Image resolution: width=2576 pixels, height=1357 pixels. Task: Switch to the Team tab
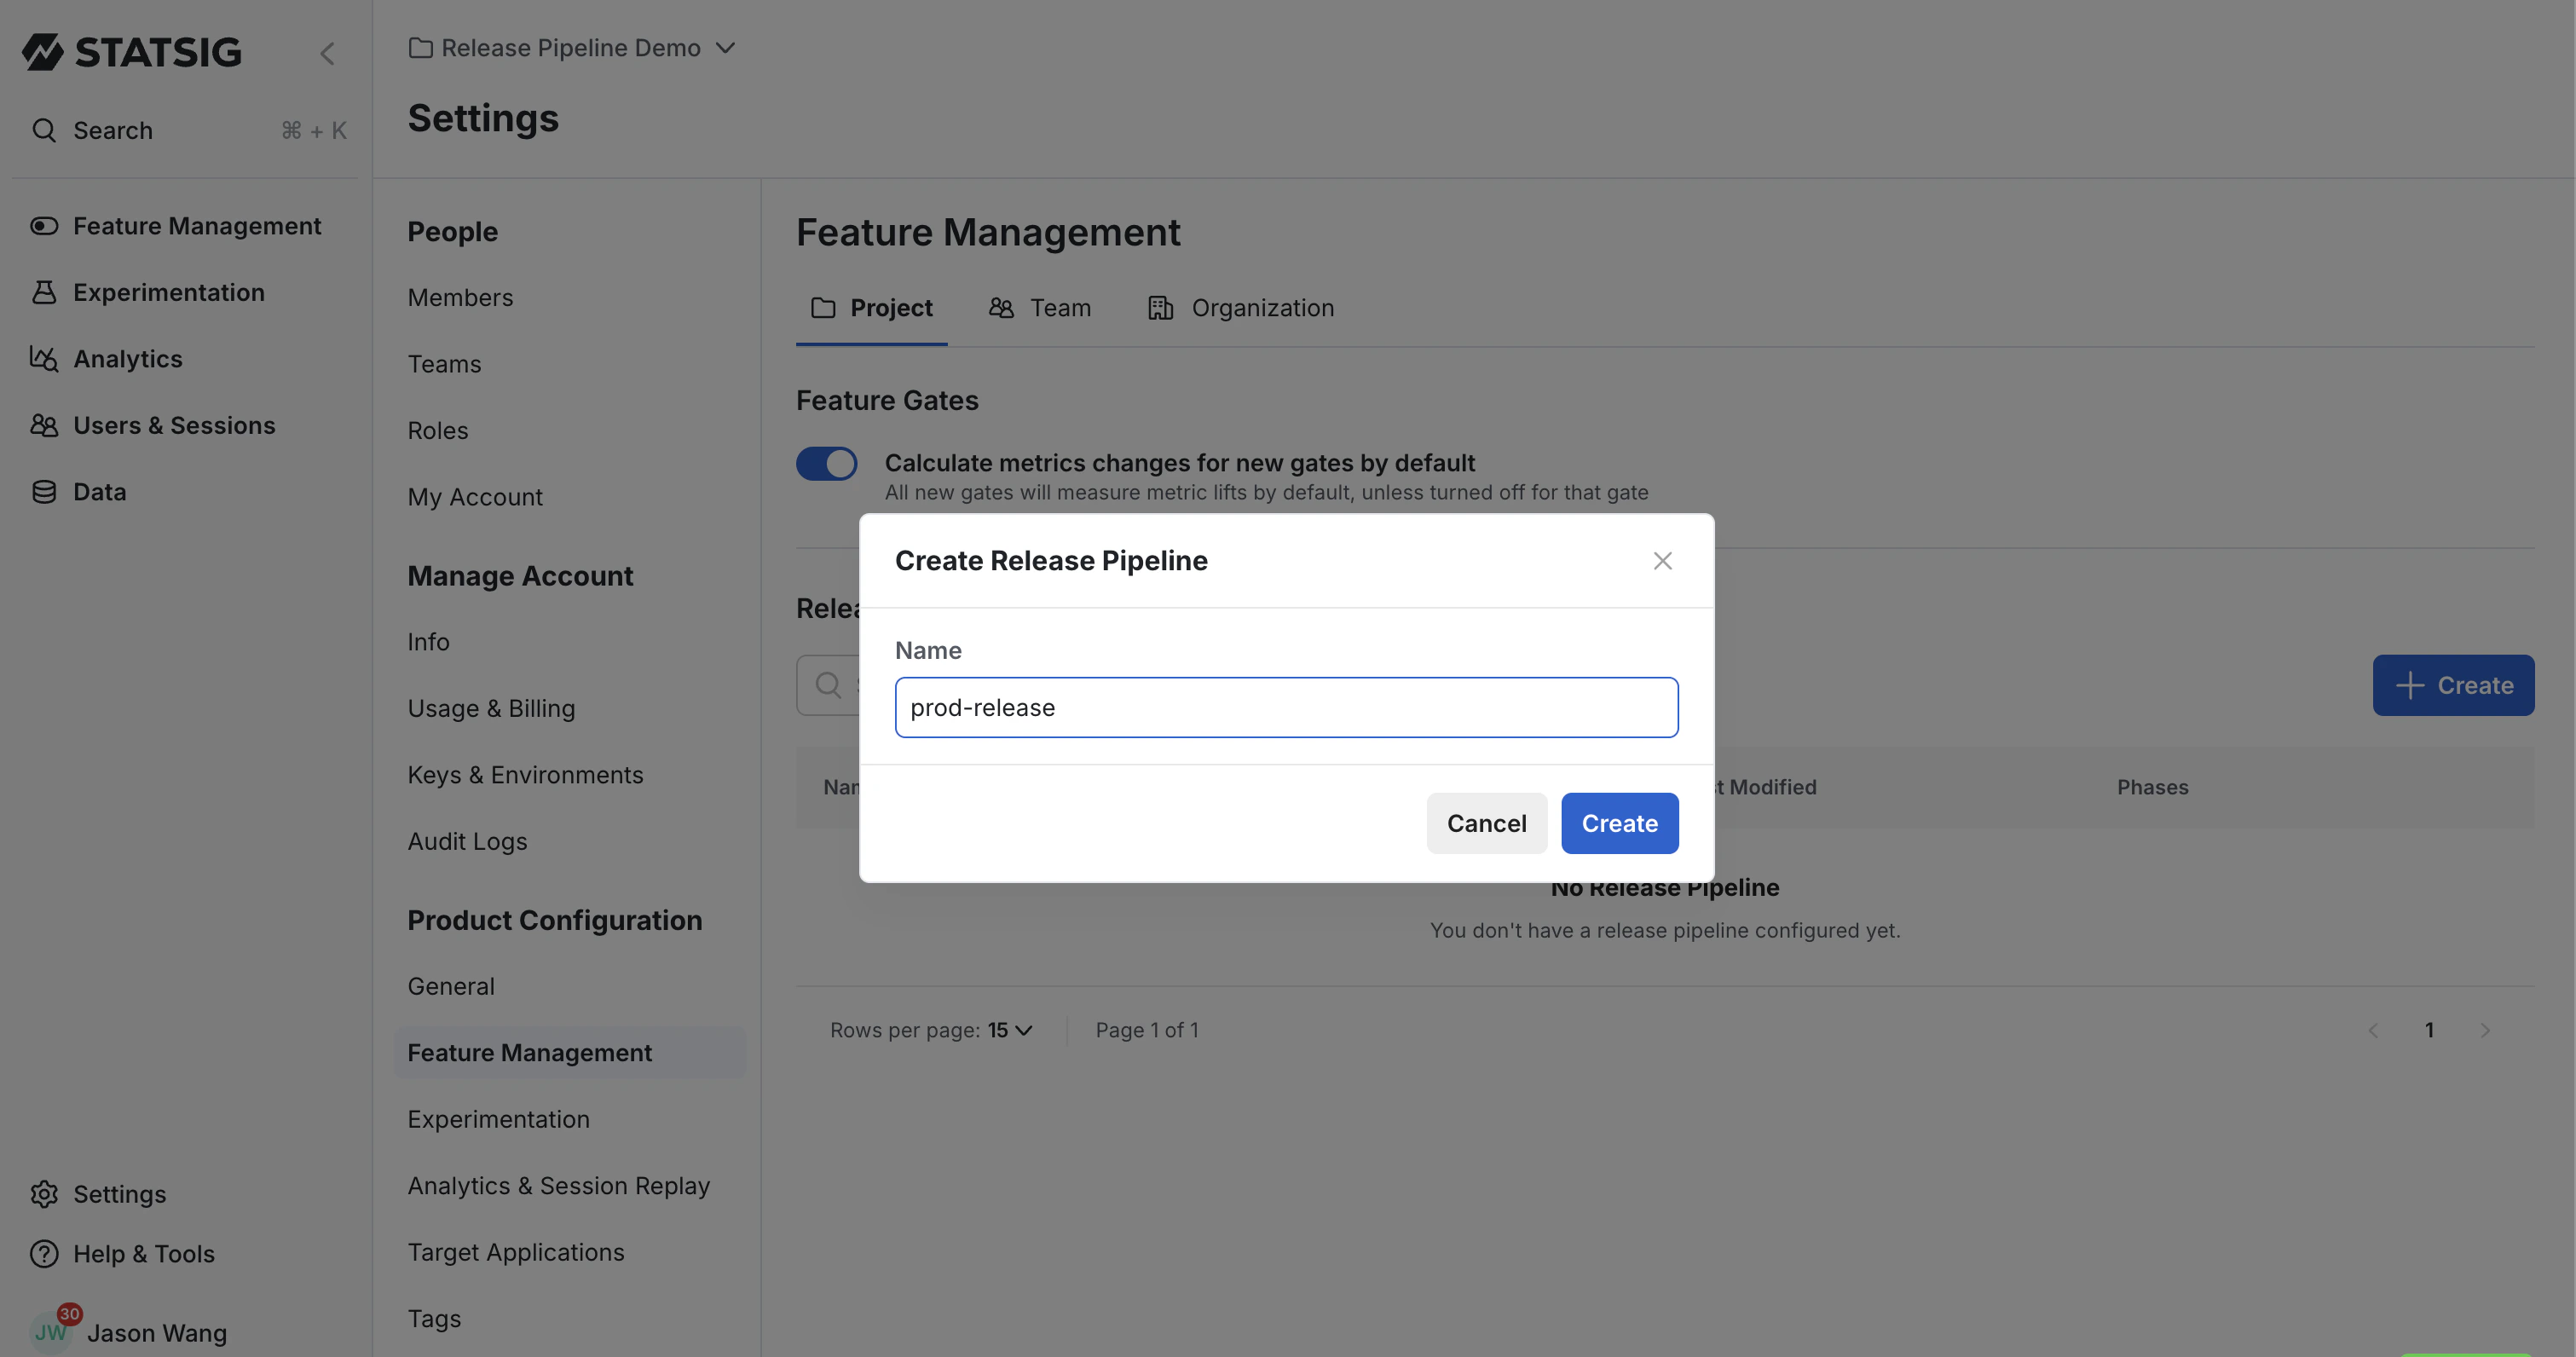click(1040, 307)
